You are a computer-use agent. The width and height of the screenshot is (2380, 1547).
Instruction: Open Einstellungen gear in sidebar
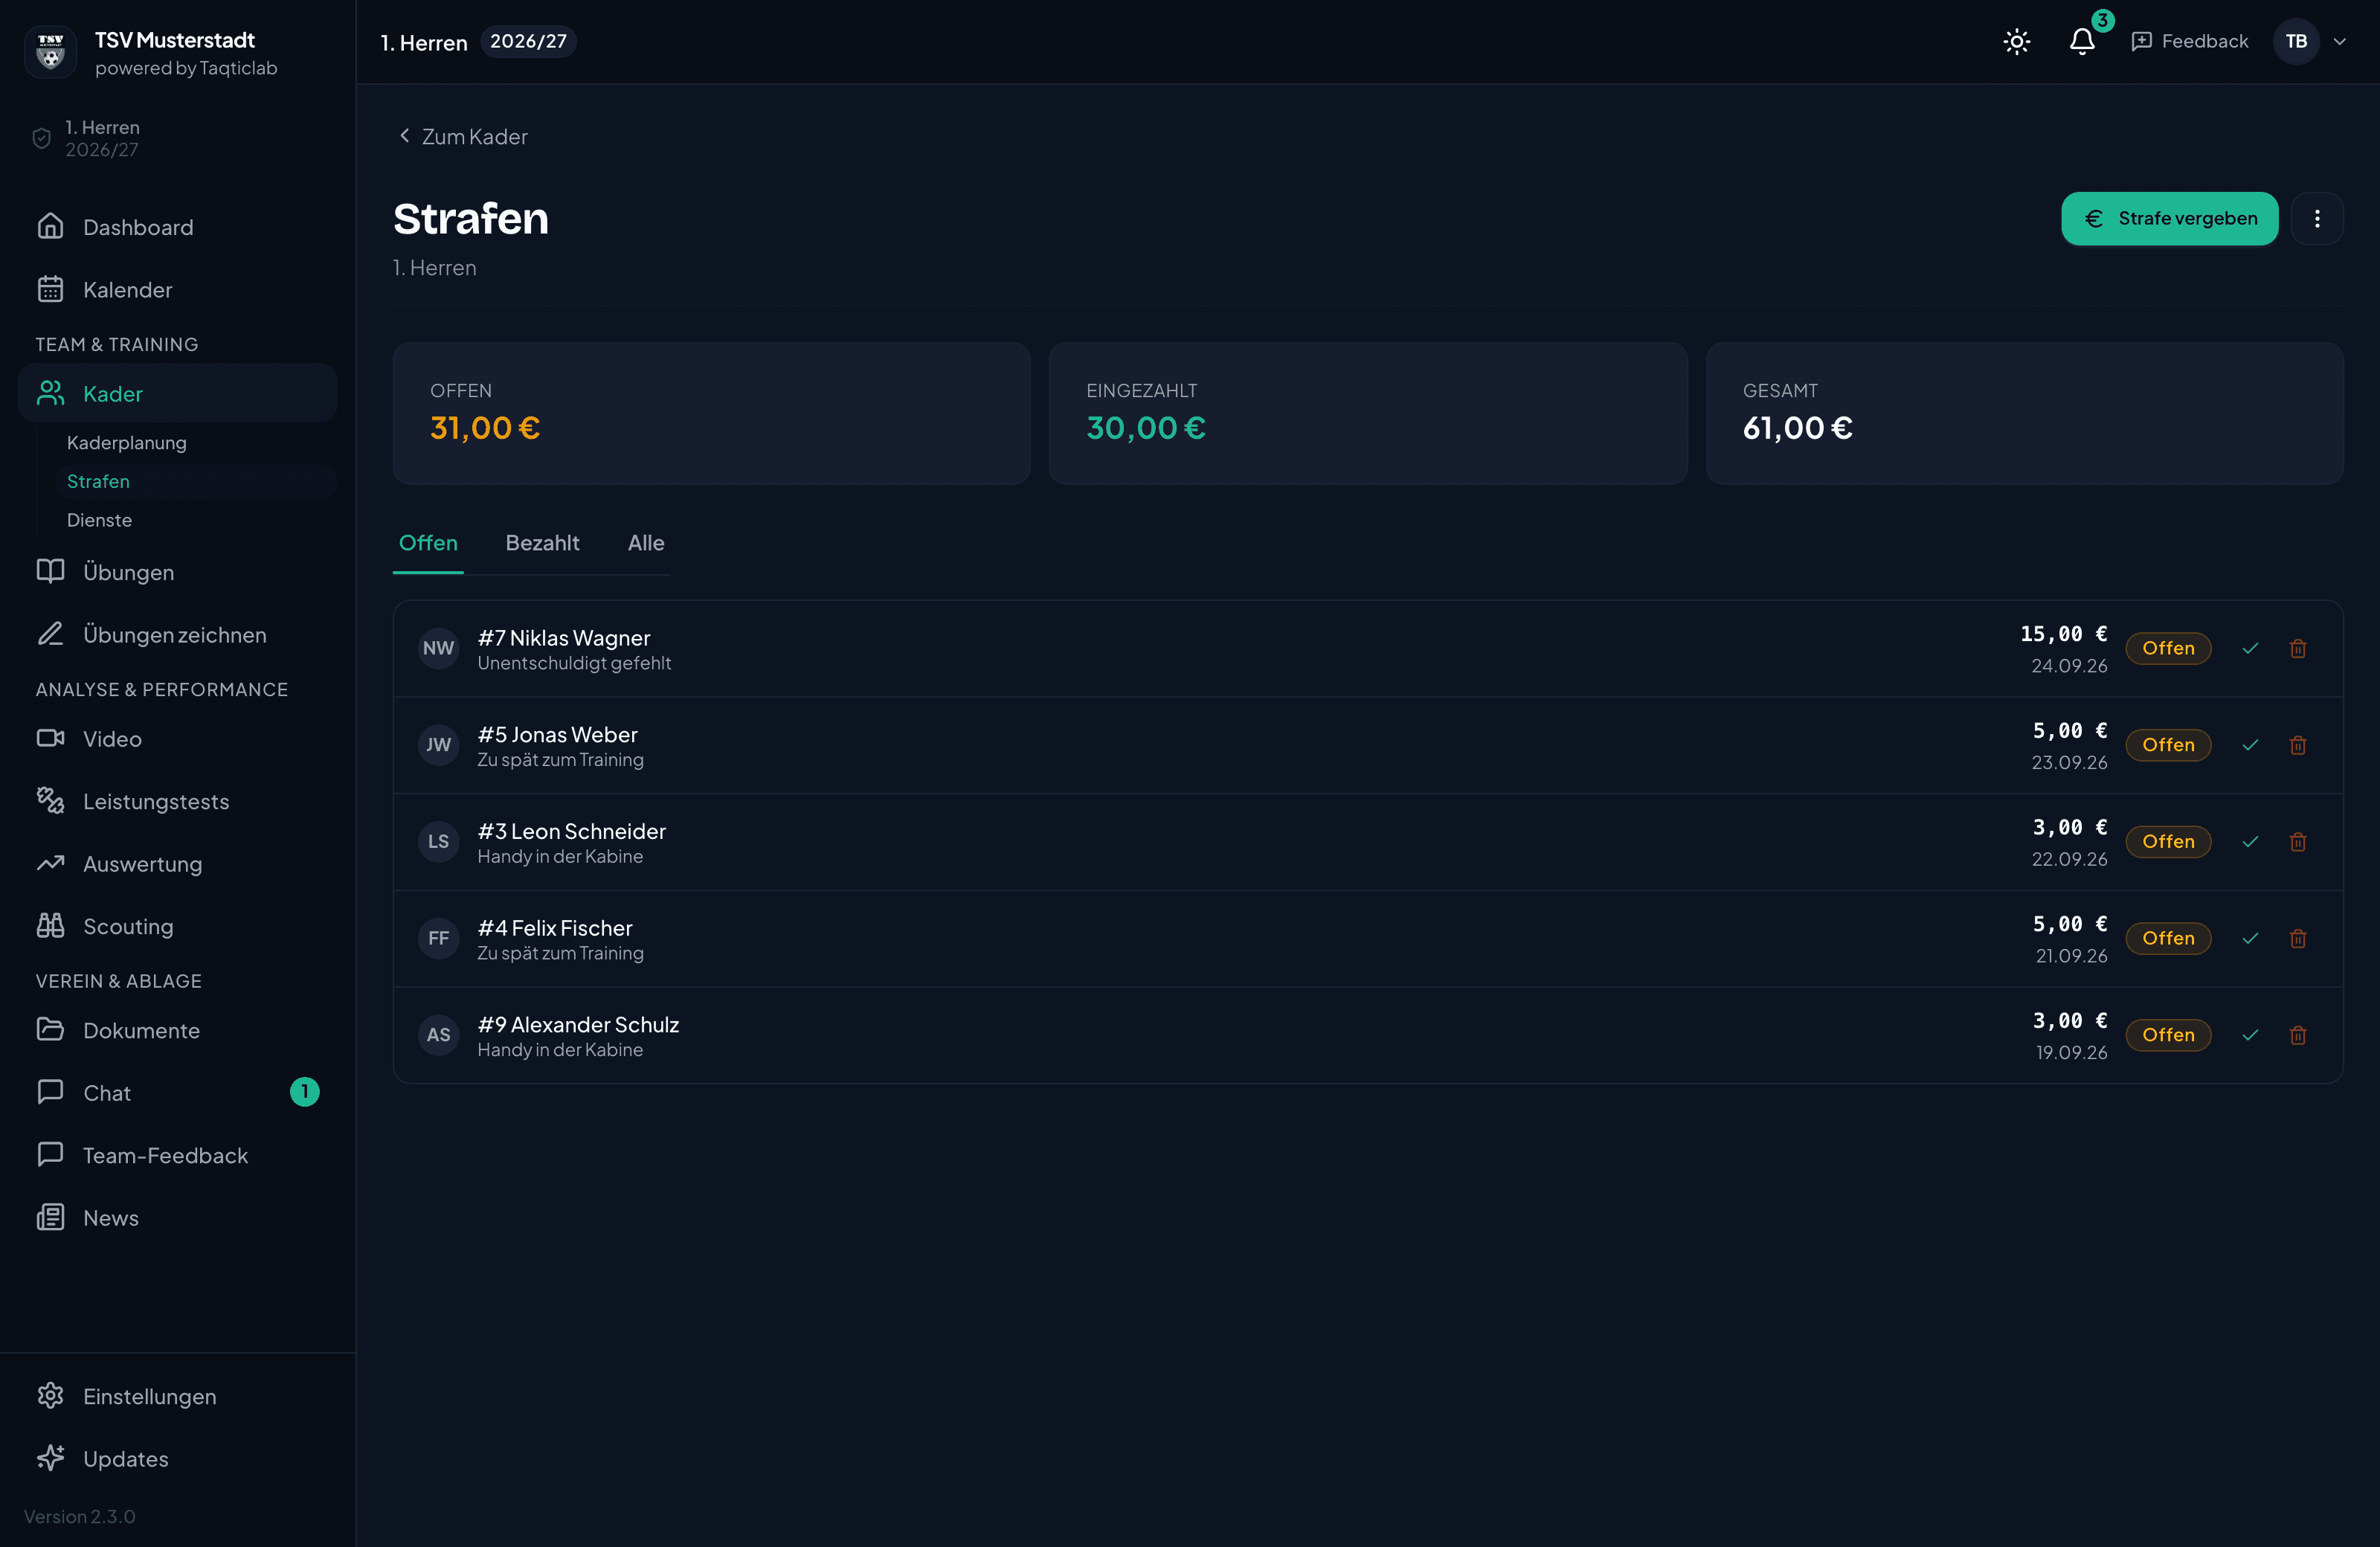[x=177, y=1397]
